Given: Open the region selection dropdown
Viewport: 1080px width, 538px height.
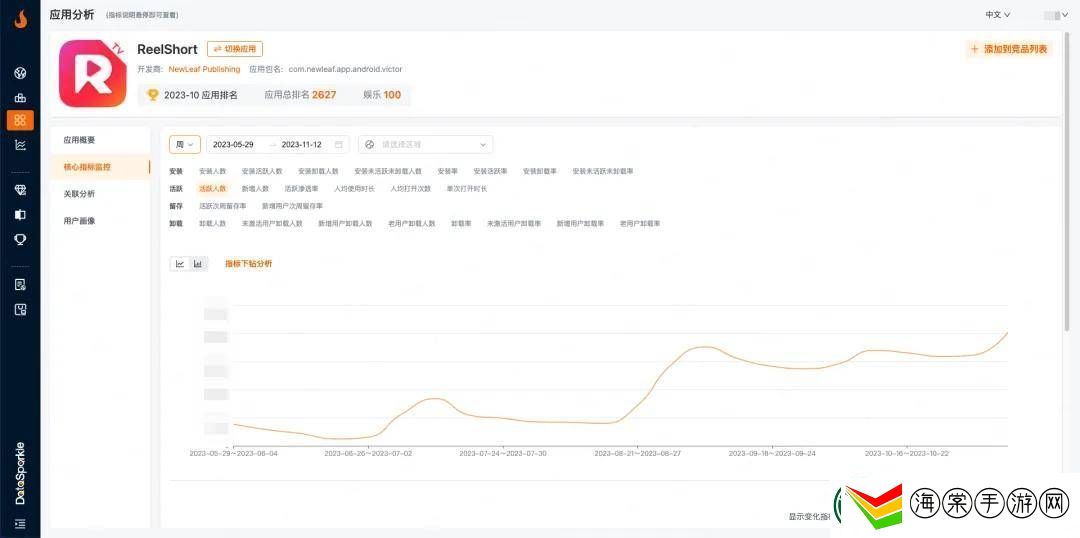Looking at the screenshot, I should click(x=426, y=145).
